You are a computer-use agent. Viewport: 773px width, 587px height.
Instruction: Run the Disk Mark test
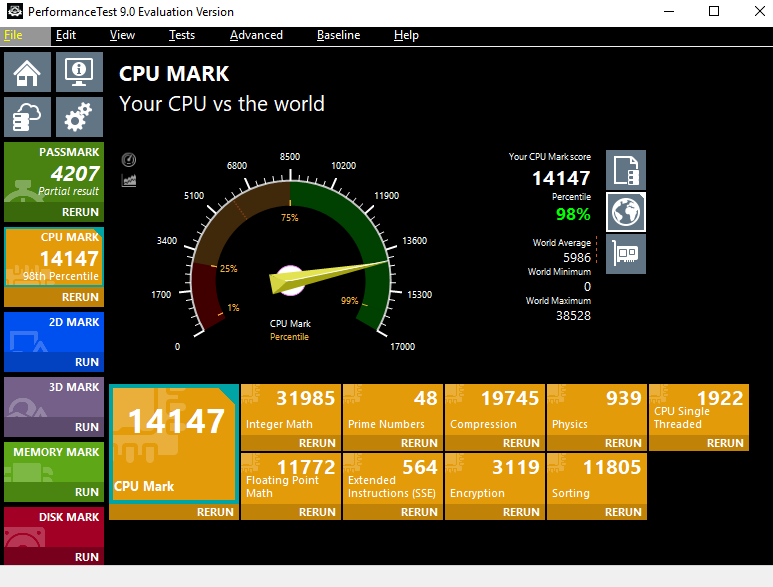coord(54,557)
